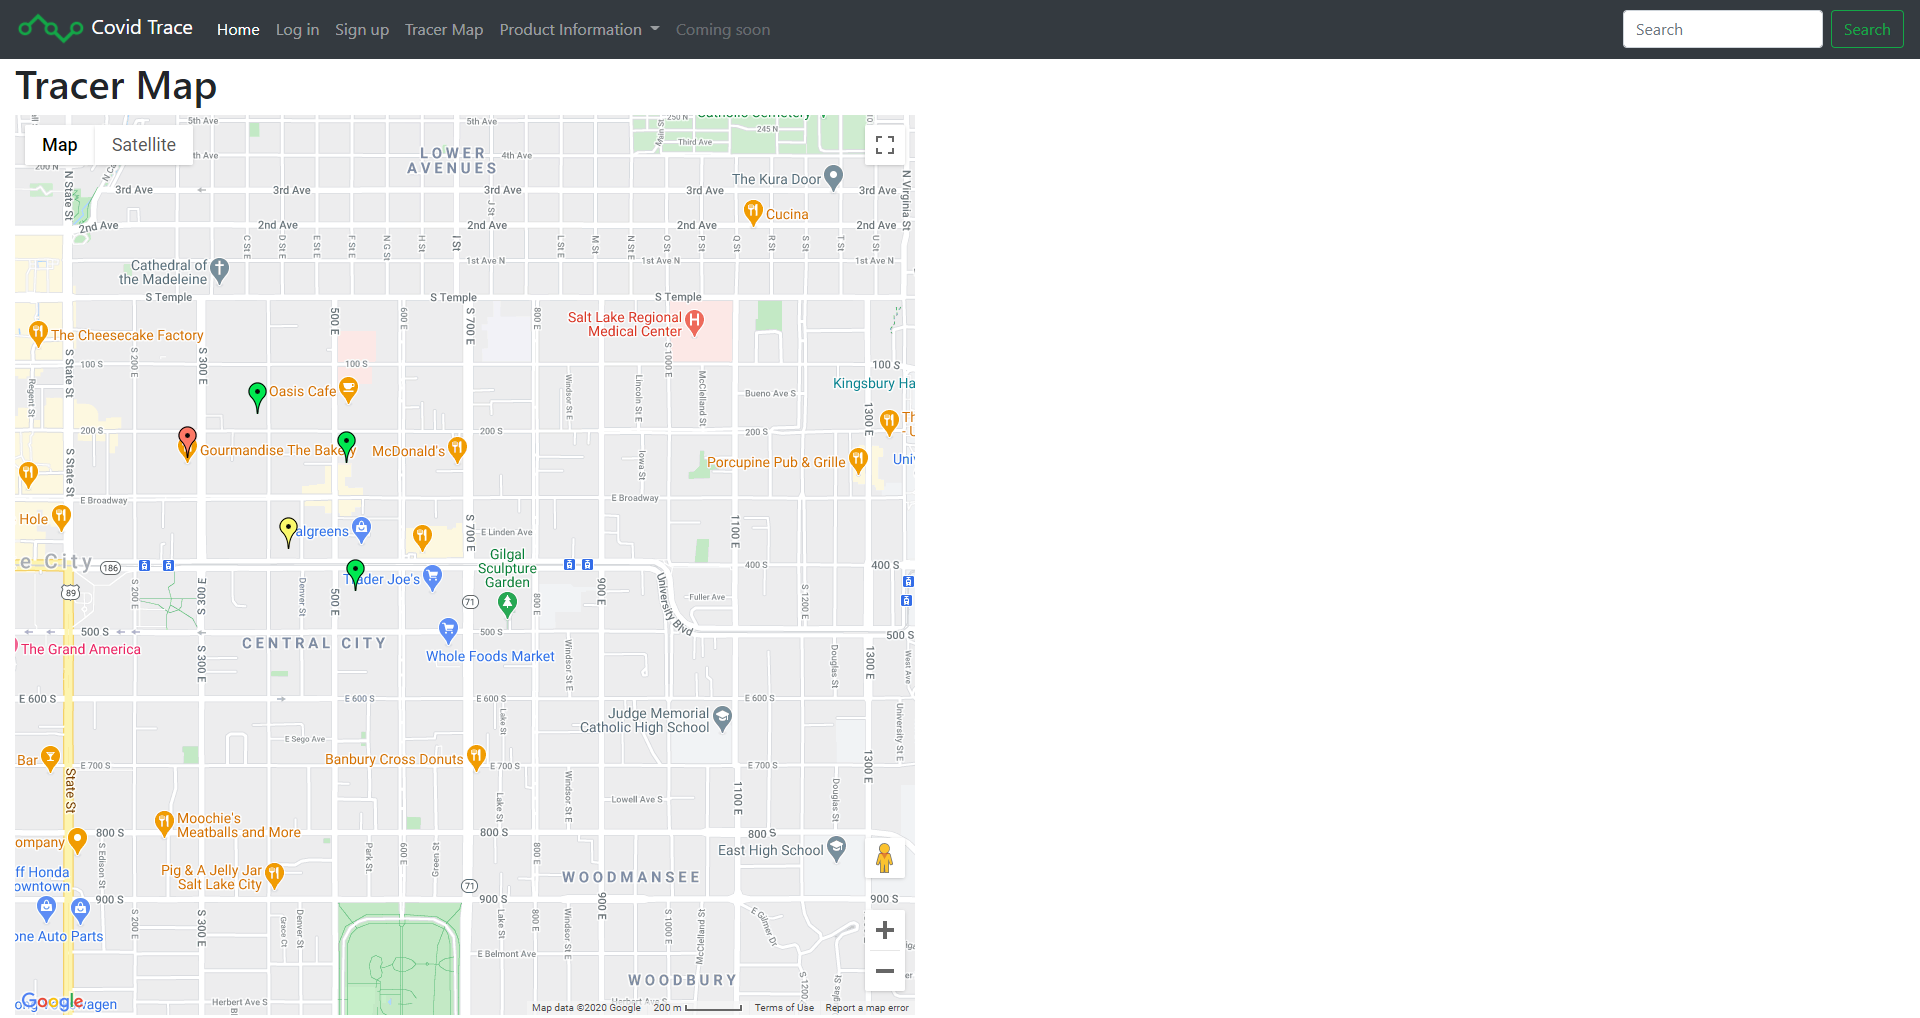Focus the Search input field
Screen dimensions: 1920x1018
[1722, 29]
